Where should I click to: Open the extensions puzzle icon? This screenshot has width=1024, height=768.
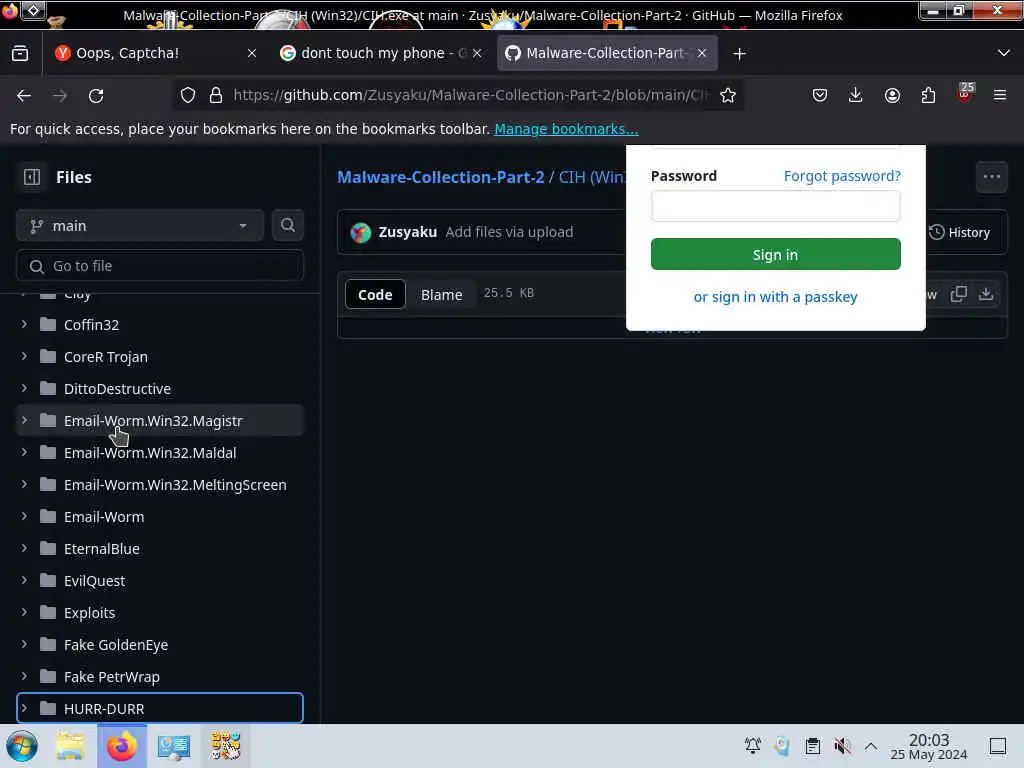click(x=928, y=95)
